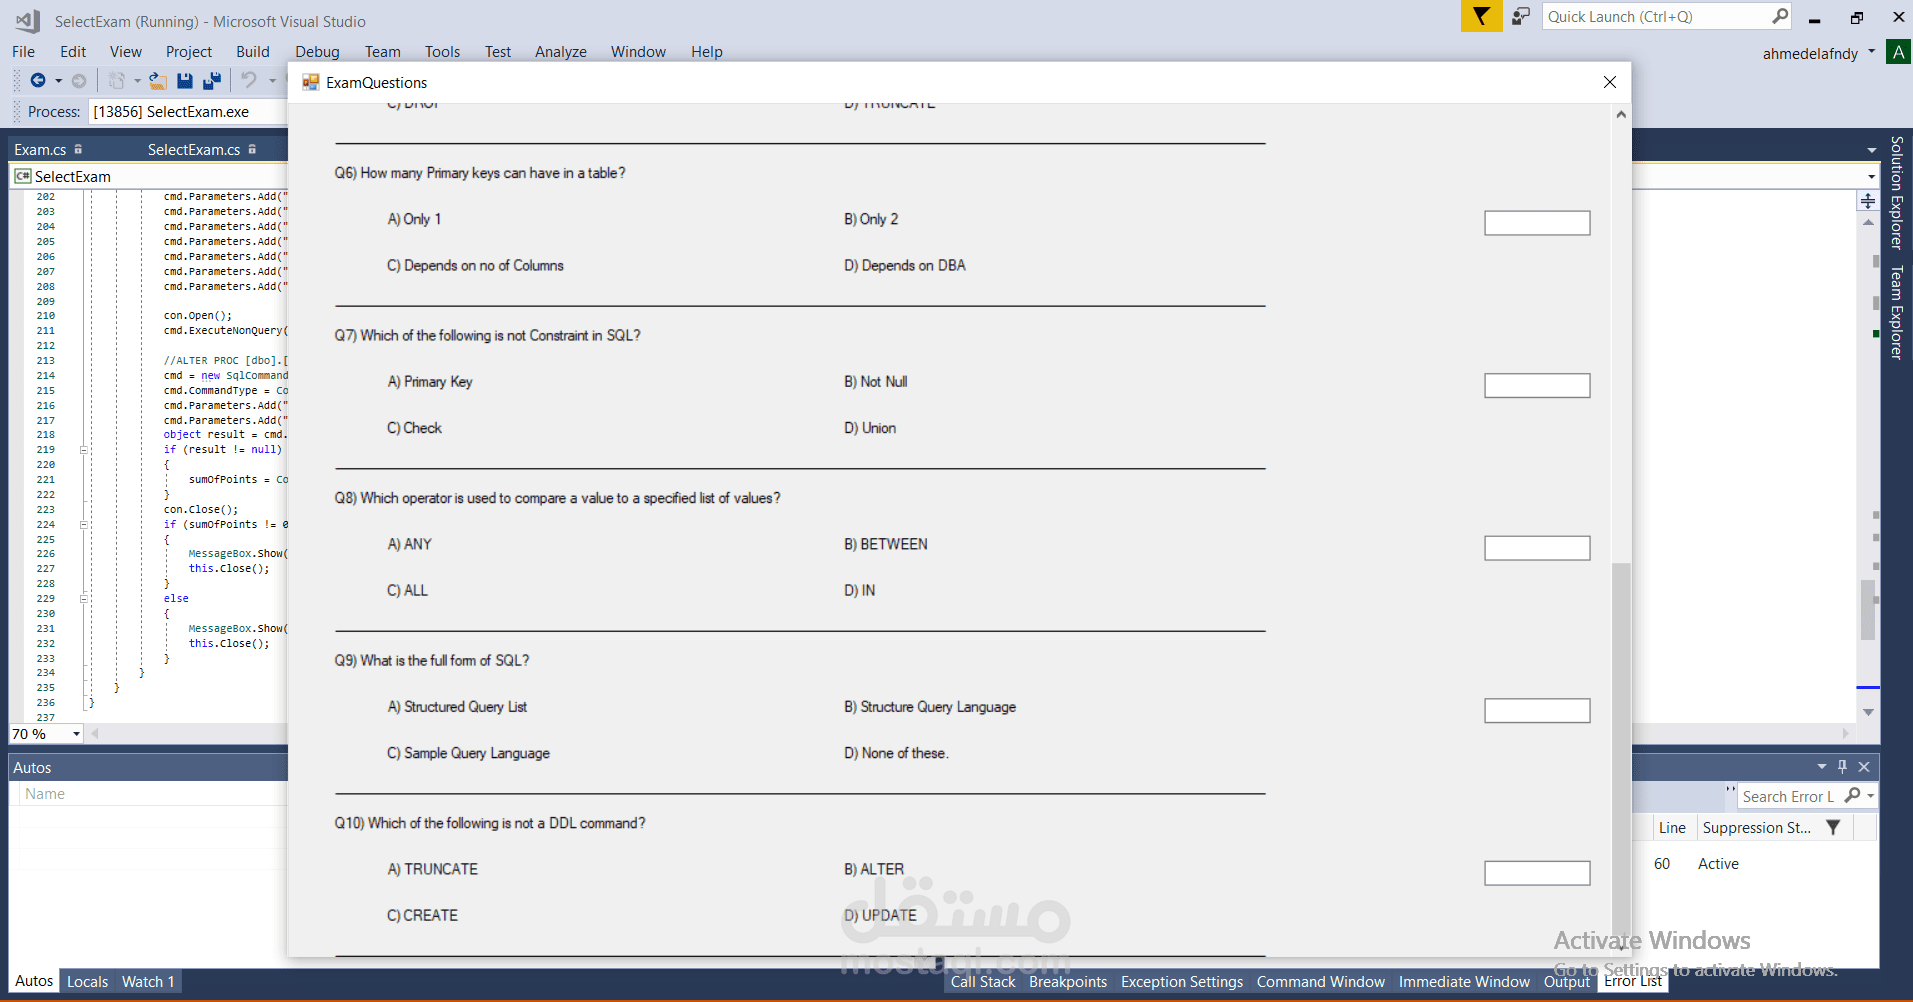Open the document tab list dropdown arrow
Screen dimensions: 1913x1002
(1872, 150)
